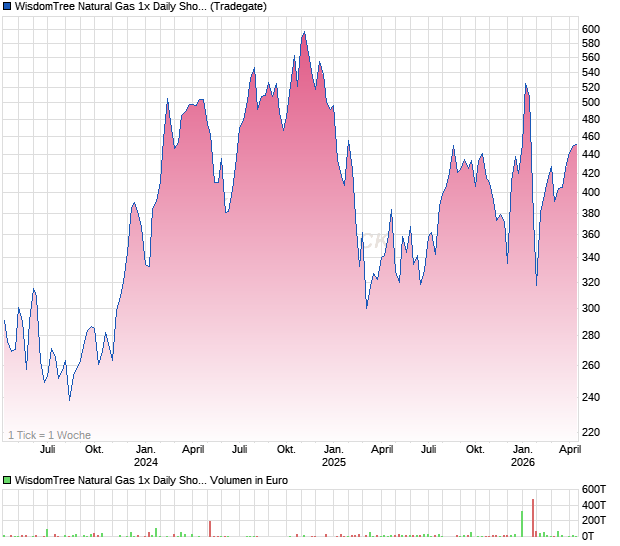
Task: Click the tall green volume bar at January 2026
Action: click(x=522, y=524)
